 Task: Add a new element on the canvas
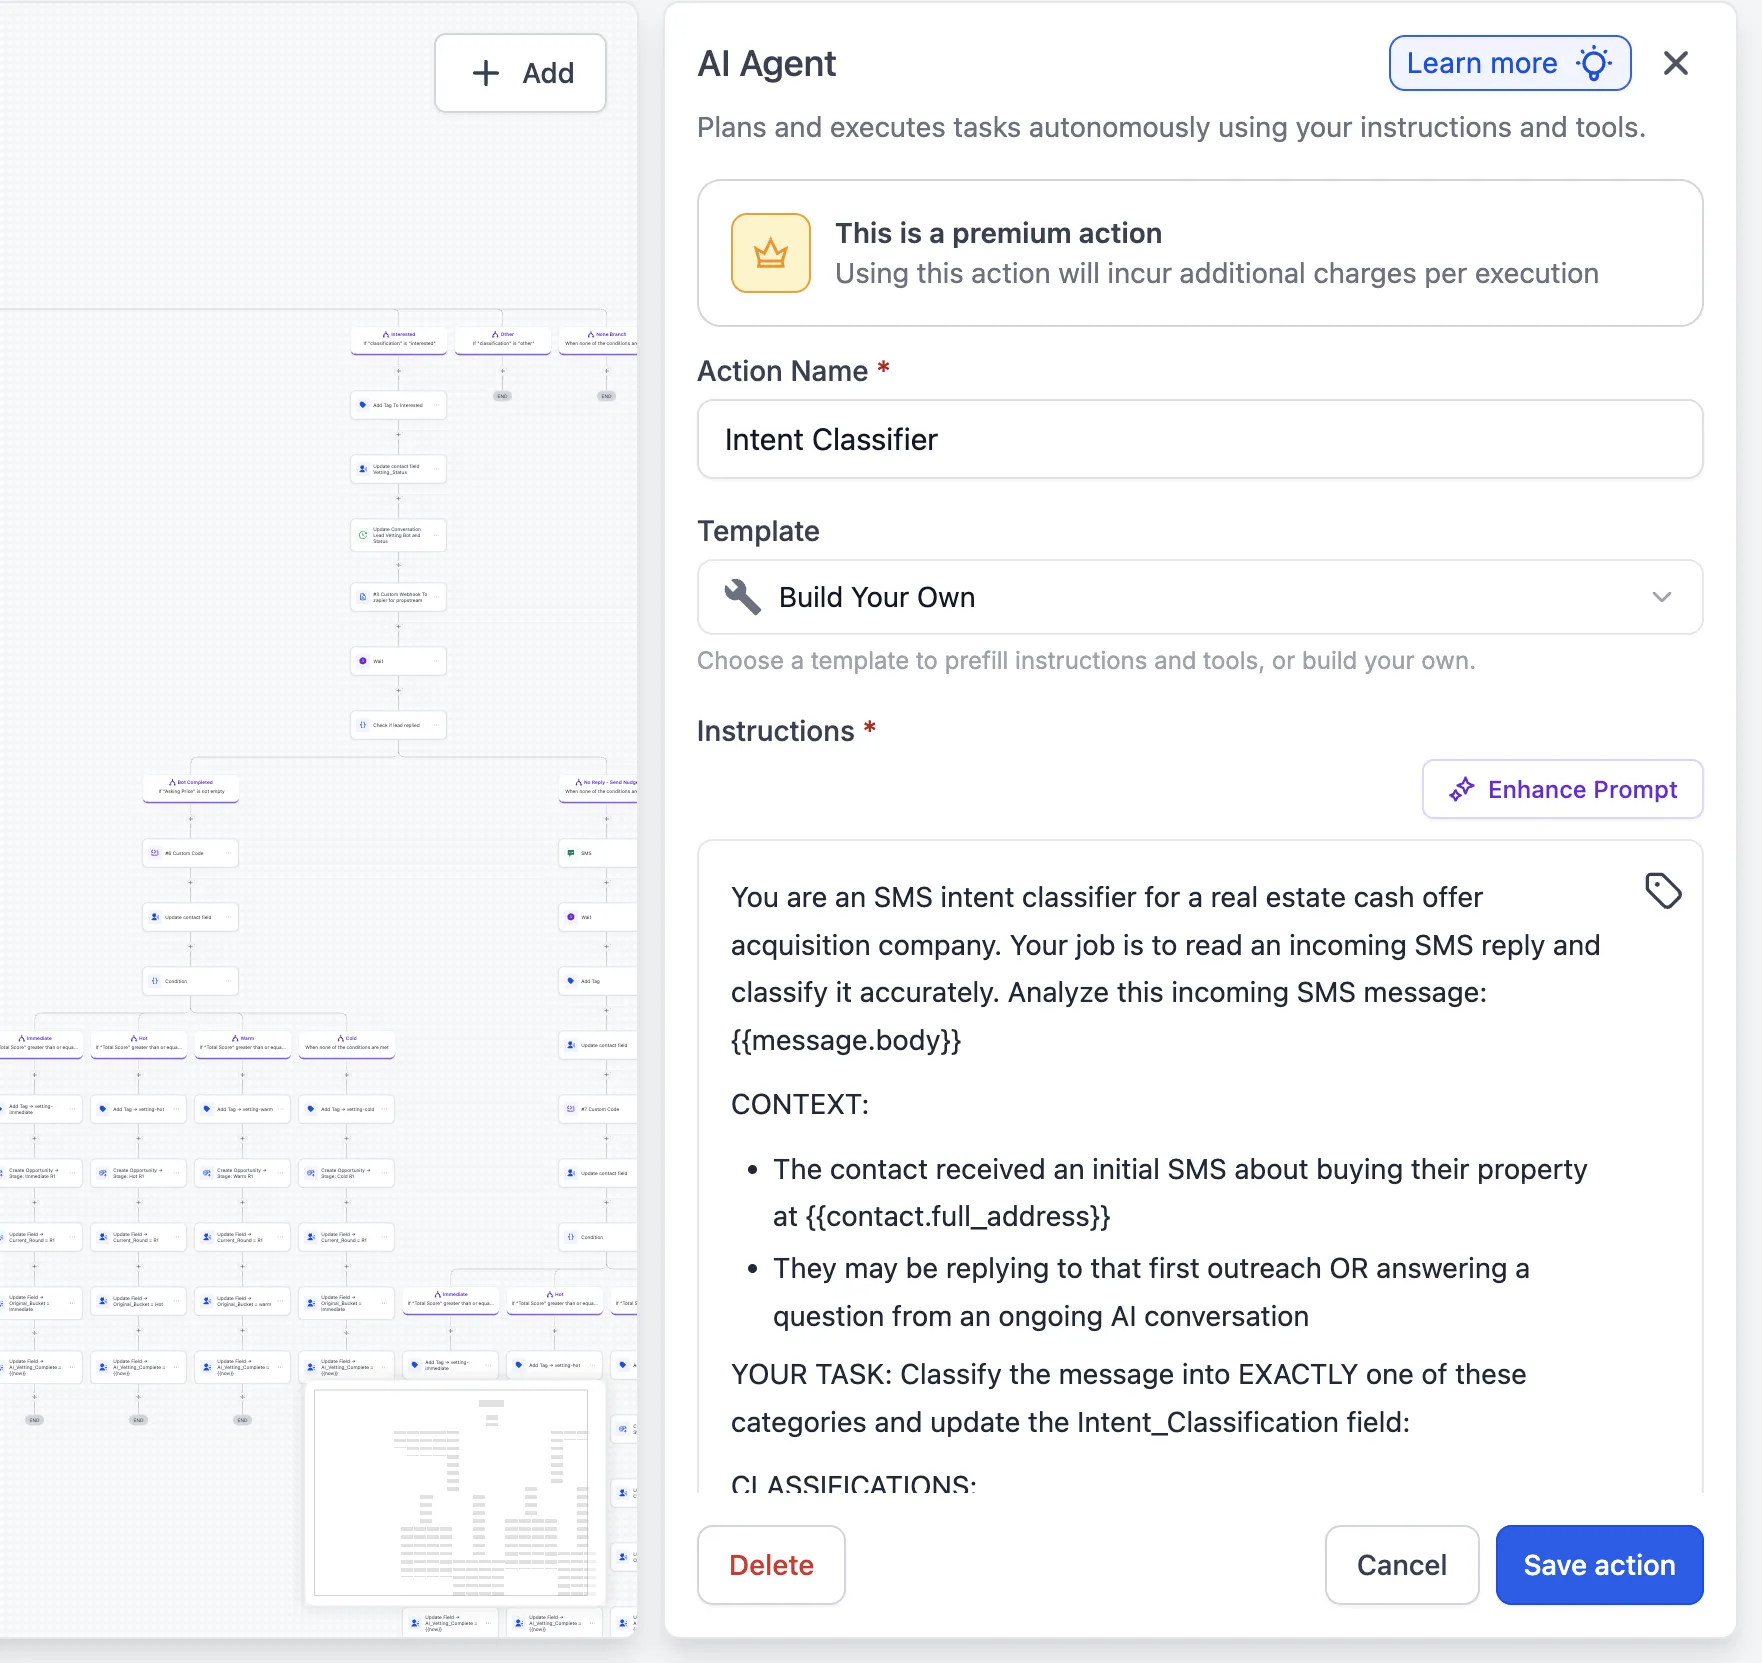(x=520, y=73)
